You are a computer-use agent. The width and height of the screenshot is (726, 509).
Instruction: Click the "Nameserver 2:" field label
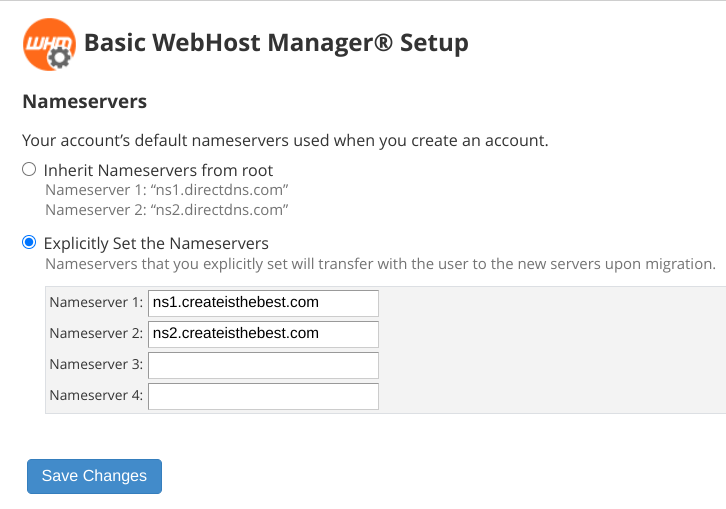96,333
